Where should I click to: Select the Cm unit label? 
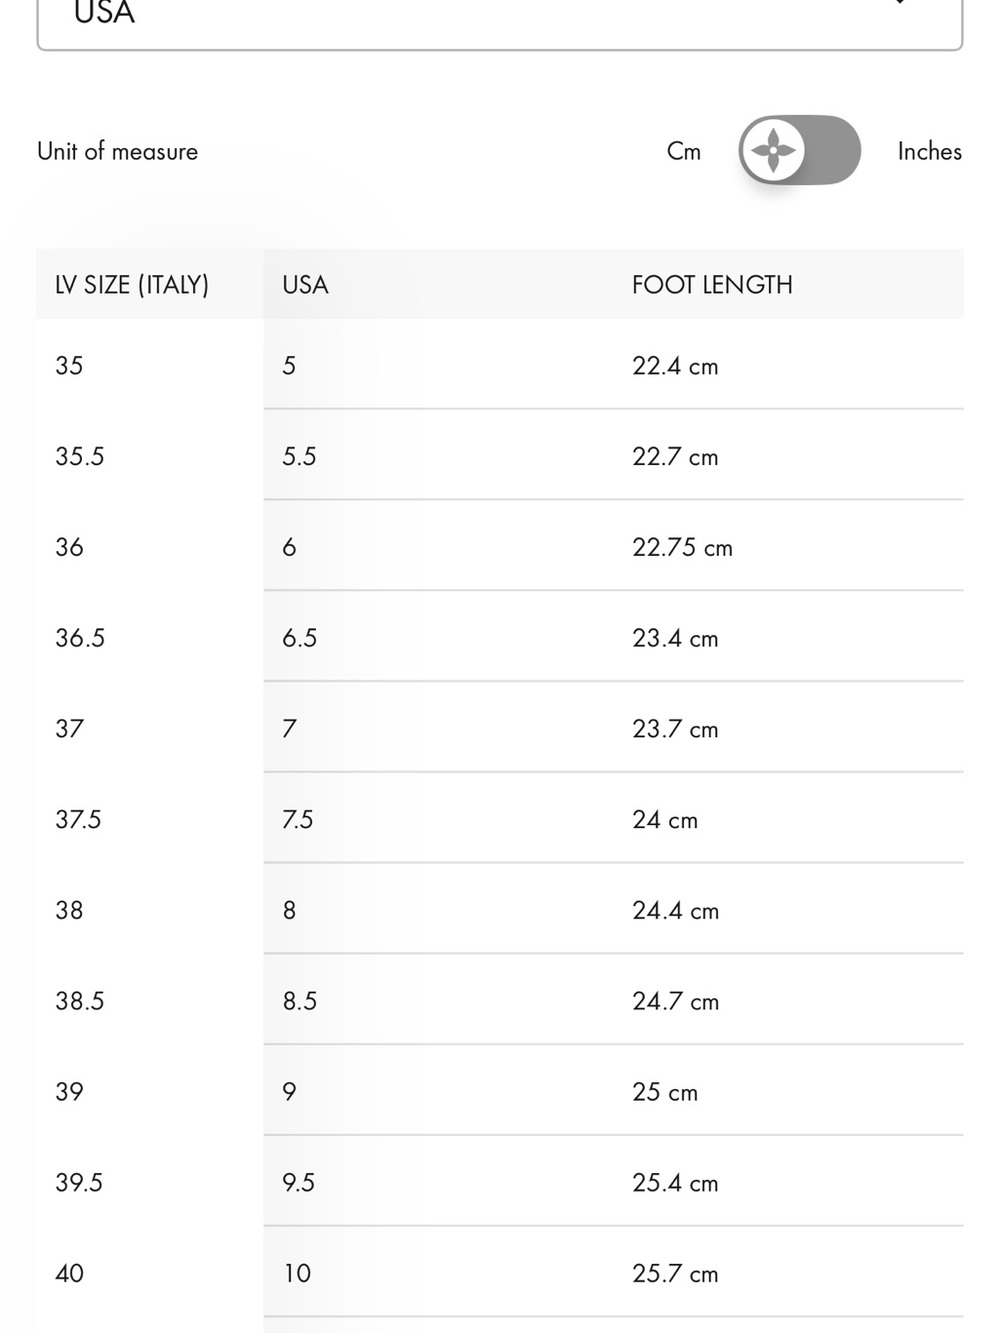pos(684,151)
